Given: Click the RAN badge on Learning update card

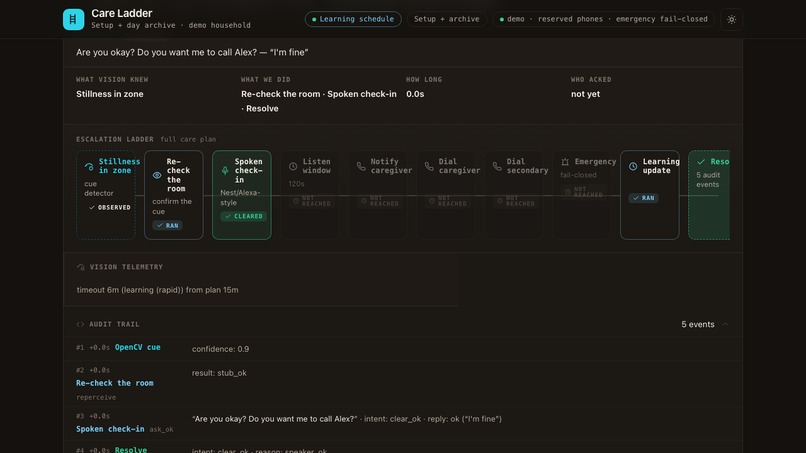Looking at the screenshot, I should click(643, 197).
